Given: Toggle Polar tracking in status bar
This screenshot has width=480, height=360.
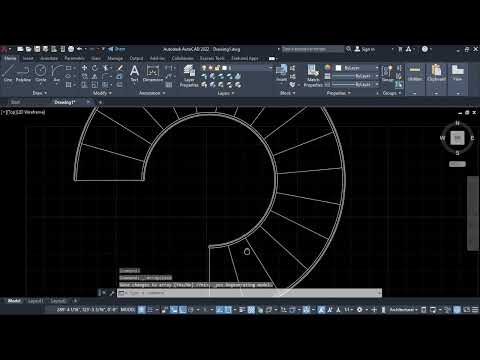Looking at the screenshot, I should click(191, 310).
